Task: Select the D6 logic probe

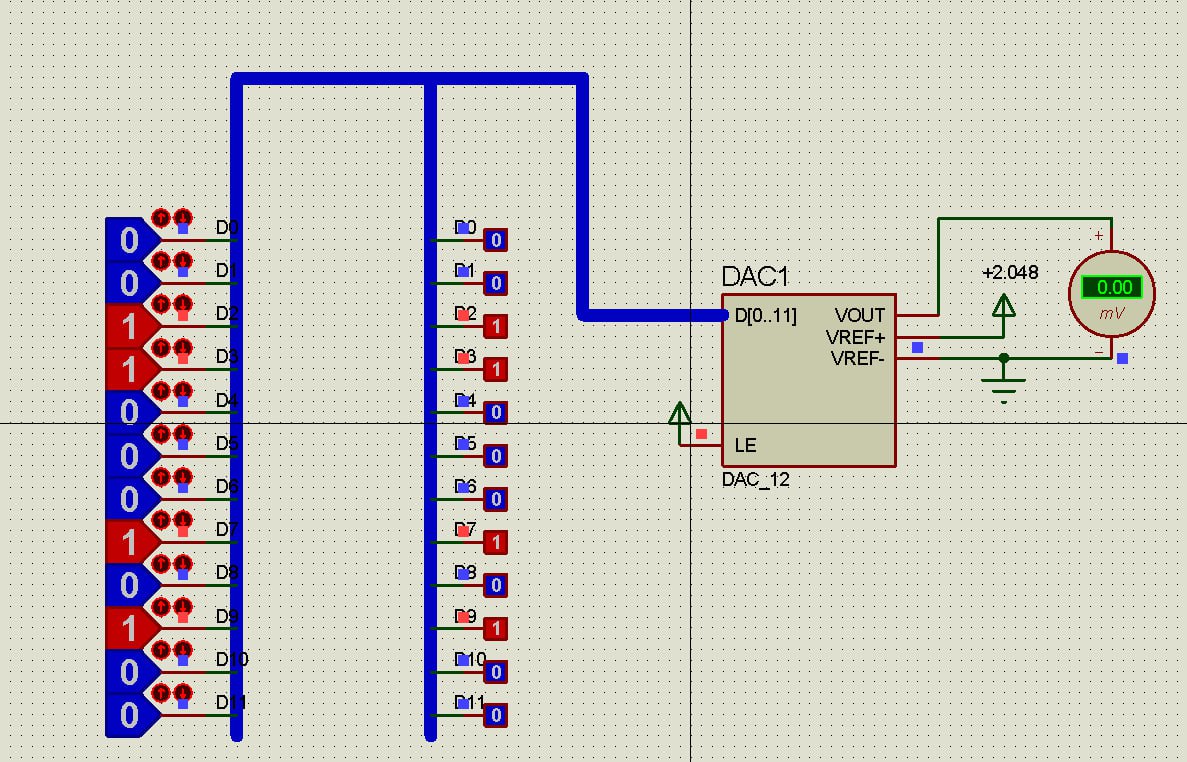Action: click(496, 499)
